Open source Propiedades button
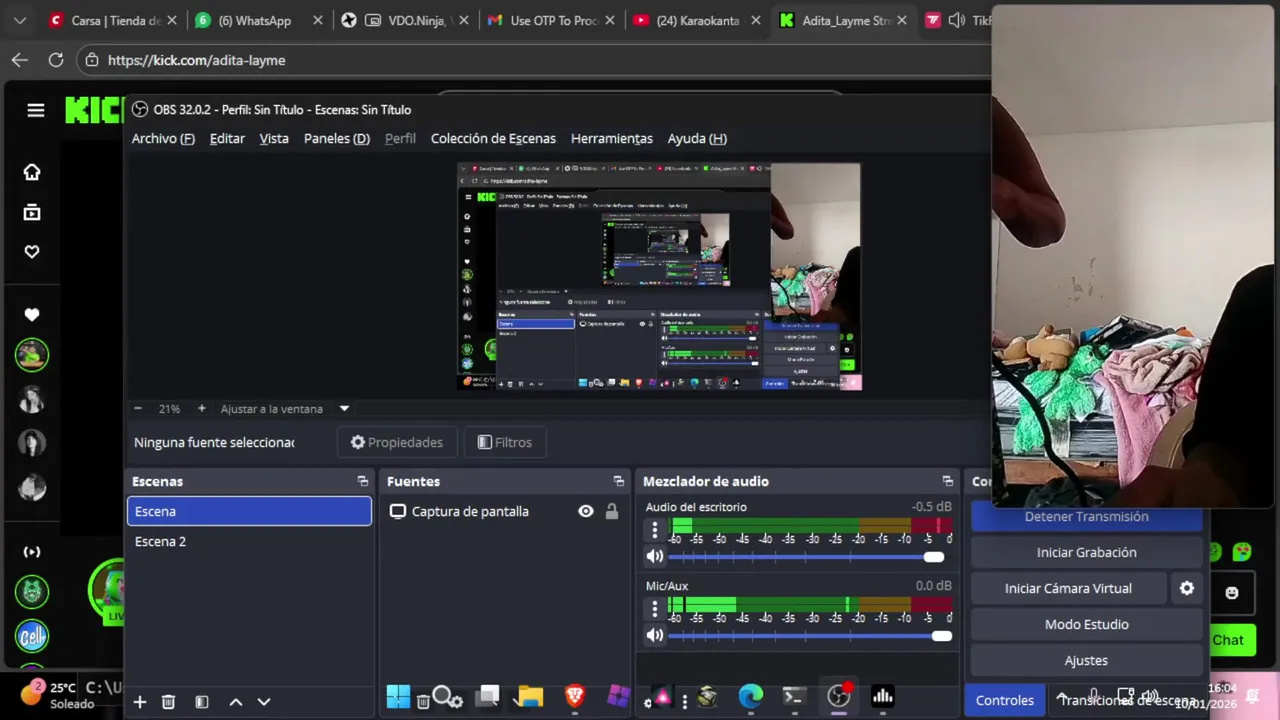Screen dimensions: 1280x720 coord(397,442)
